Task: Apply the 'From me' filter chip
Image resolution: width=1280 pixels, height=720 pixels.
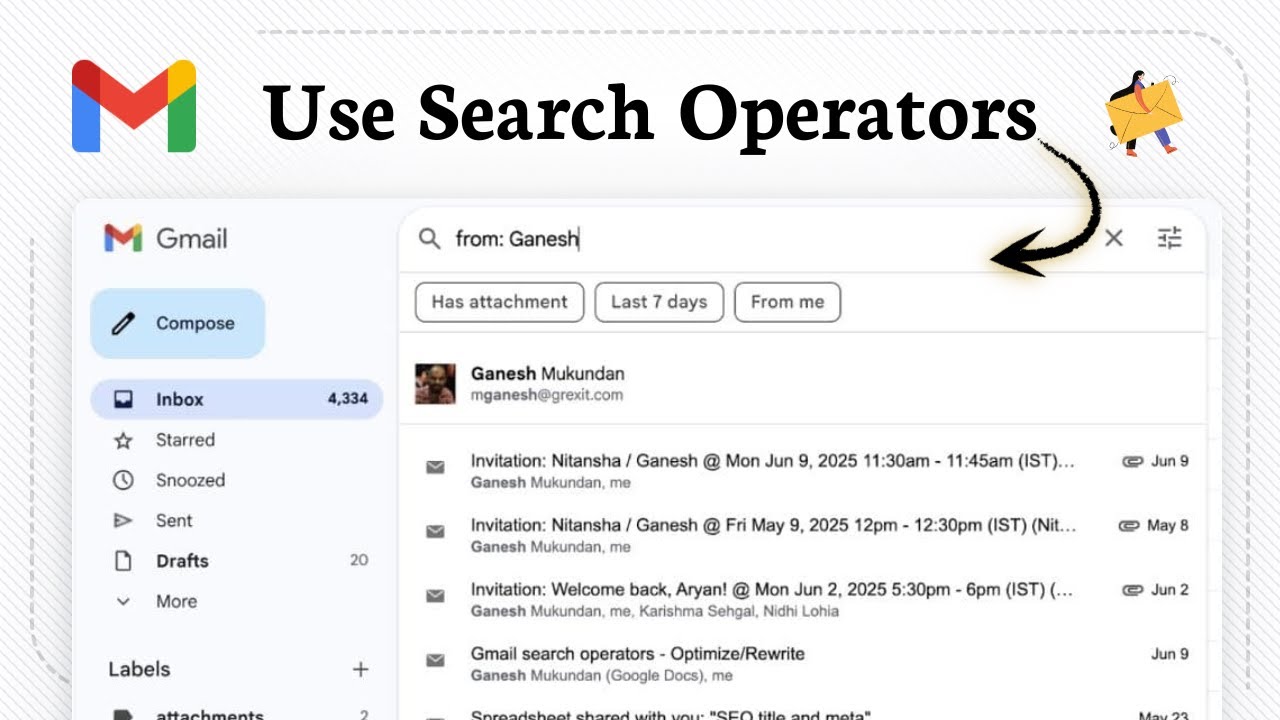Action: coord(787,302)
